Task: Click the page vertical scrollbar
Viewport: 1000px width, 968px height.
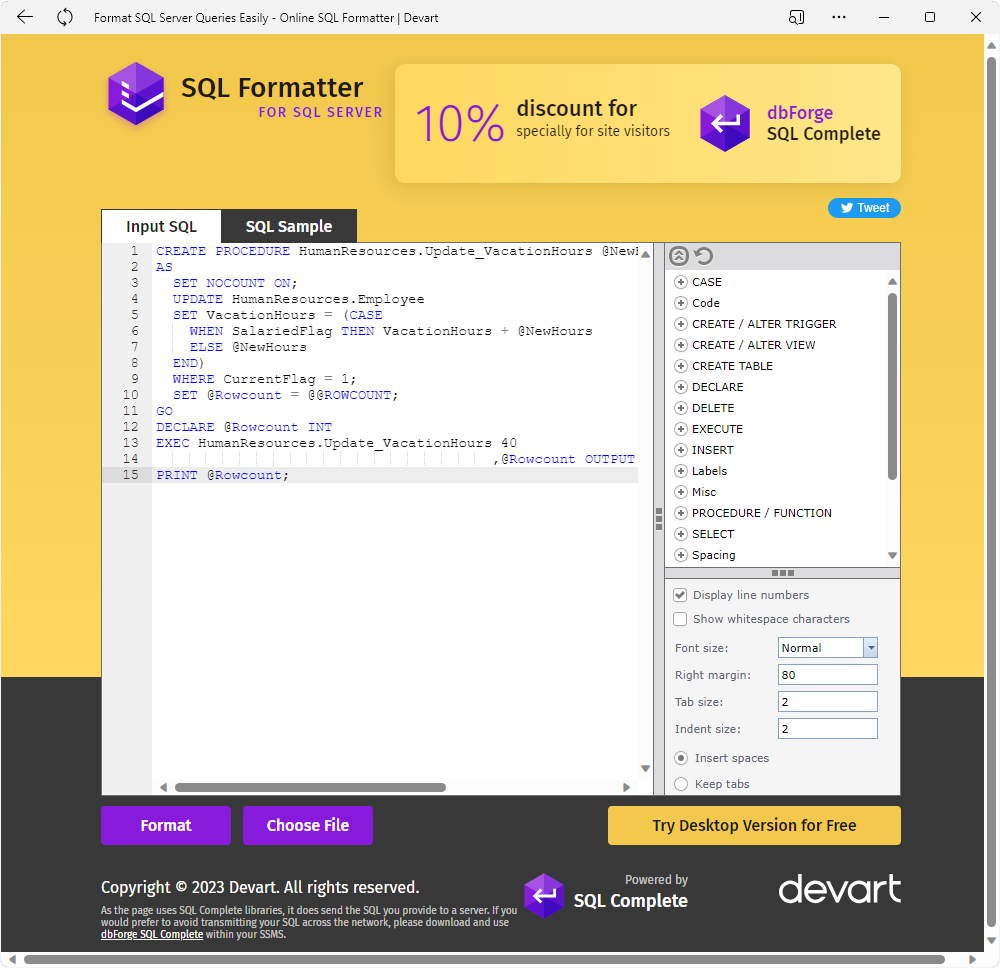Action: click(x=991, y=491)
